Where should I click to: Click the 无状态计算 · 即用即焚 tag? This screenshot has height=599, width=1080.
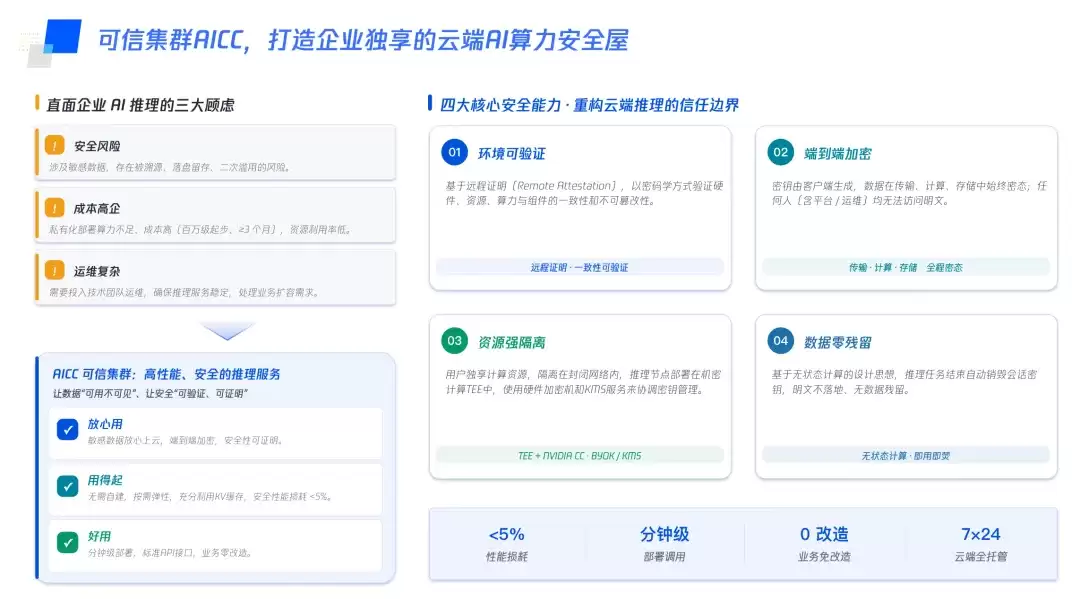(x=906, y=456)
